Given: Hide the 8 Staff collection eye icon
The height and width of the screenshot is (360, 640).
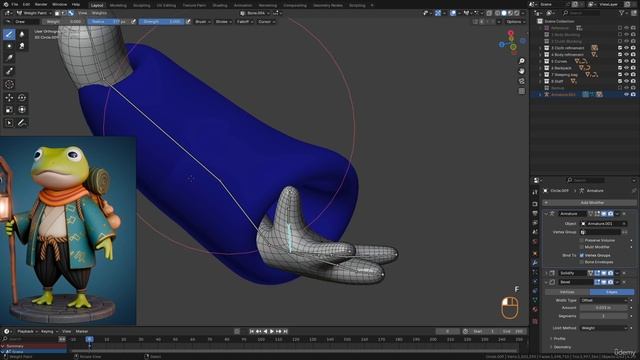Looking at the screenshot, I should coord(627,81).
